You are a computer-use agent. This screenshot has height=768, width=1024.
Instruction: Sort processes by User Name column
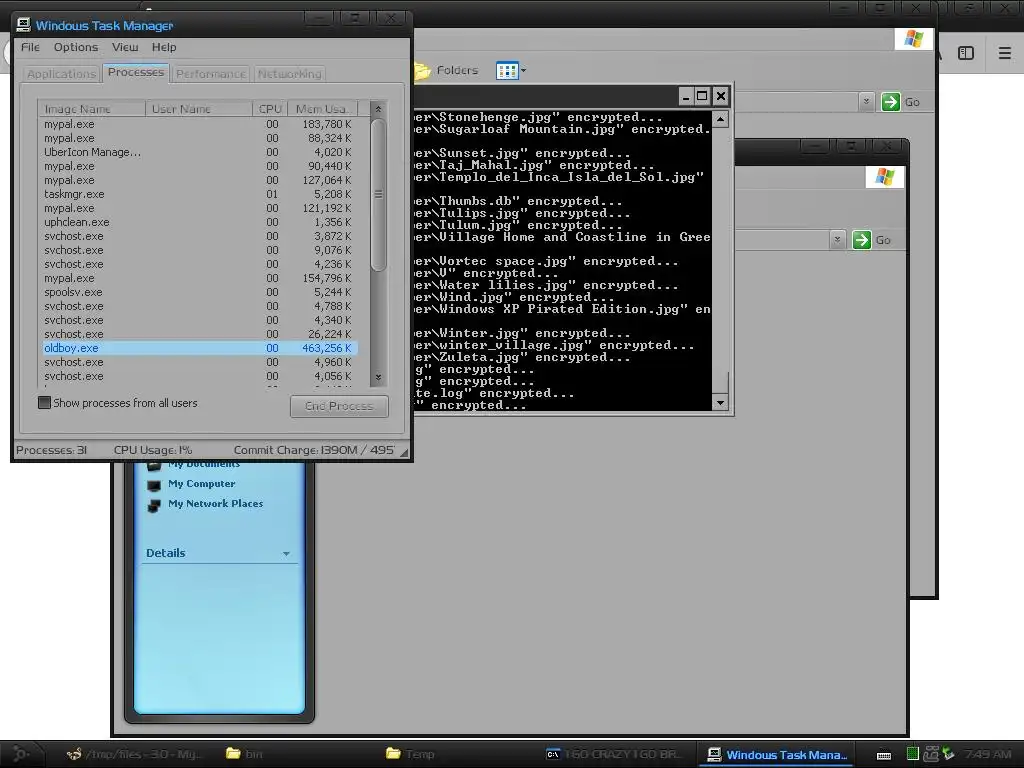click(x=199, y=108)
